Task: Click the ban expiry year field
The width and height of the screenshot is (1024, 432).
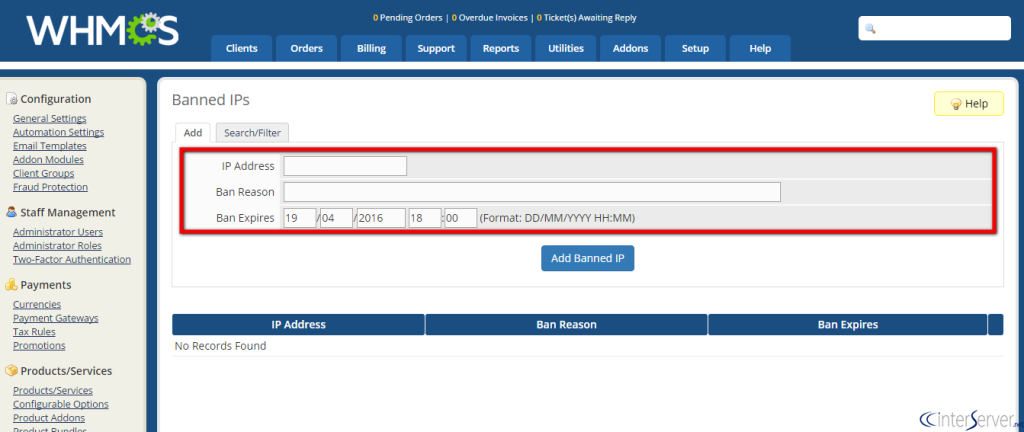Action: click(x=381, y=218)
